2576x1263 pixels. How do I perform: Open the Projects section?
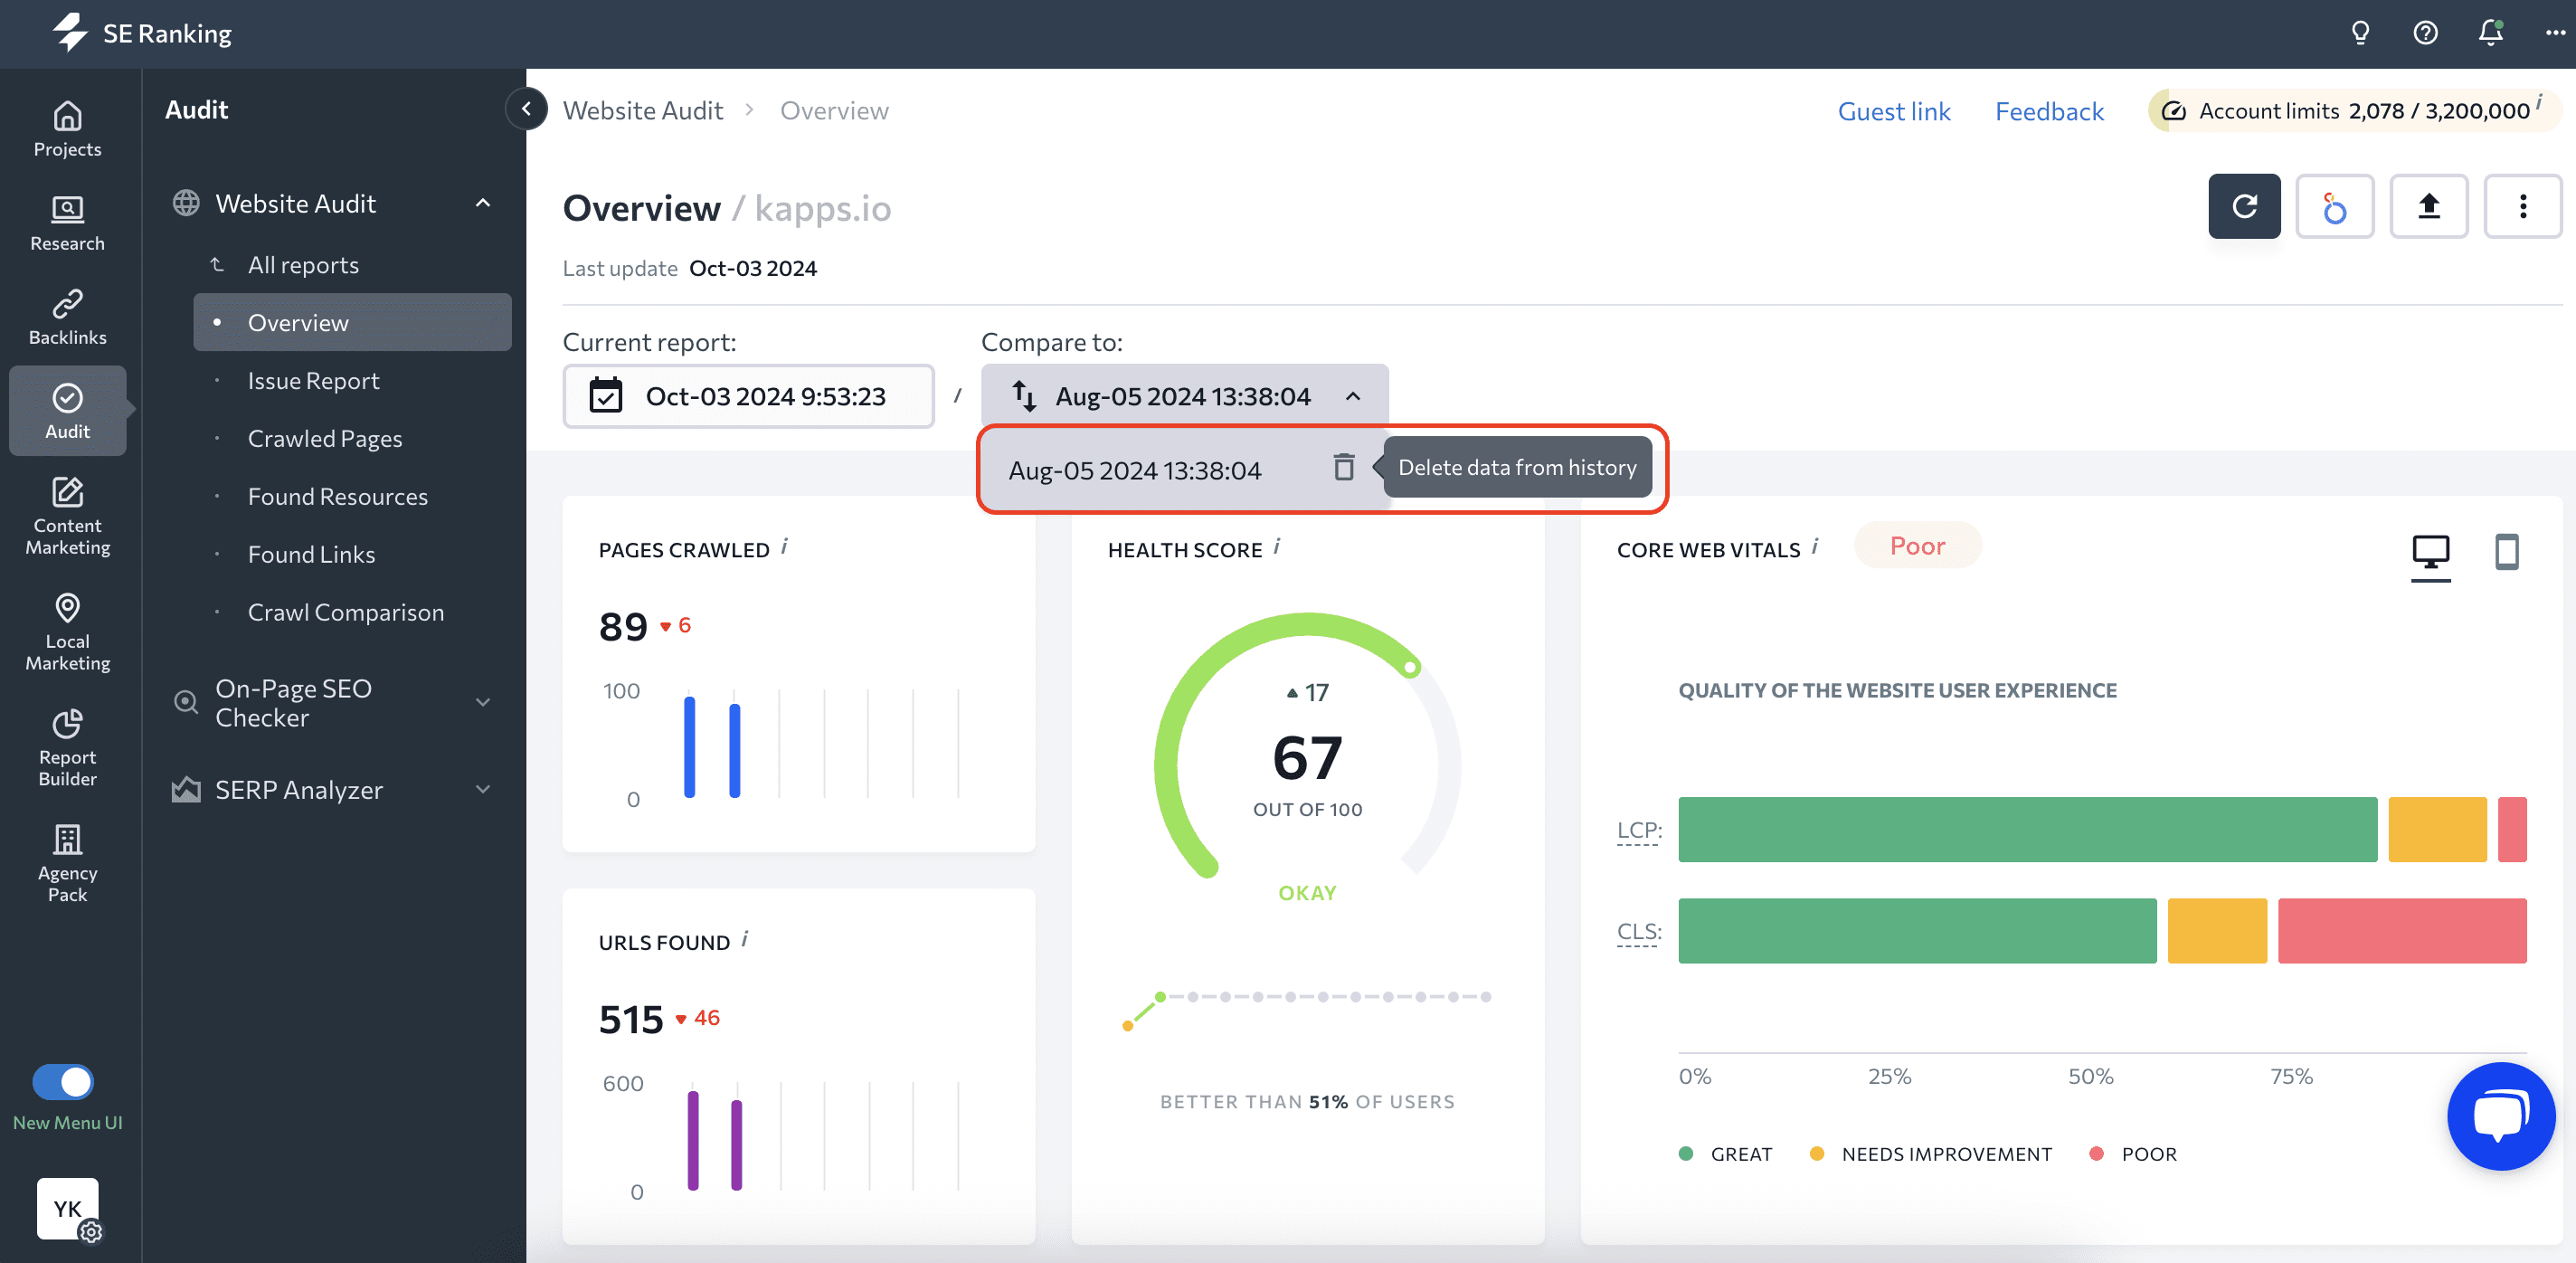point(67,130)
